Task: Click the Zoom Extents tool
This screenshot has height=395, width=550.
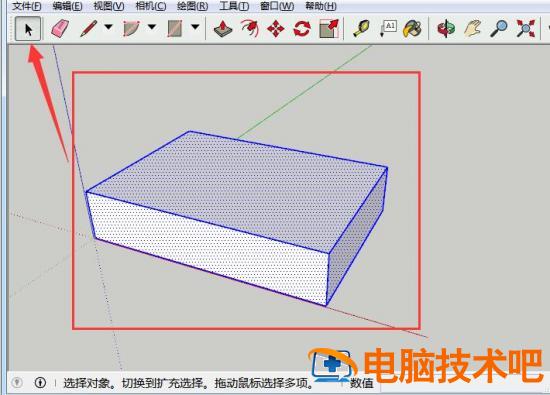Action: pos(525,28)
